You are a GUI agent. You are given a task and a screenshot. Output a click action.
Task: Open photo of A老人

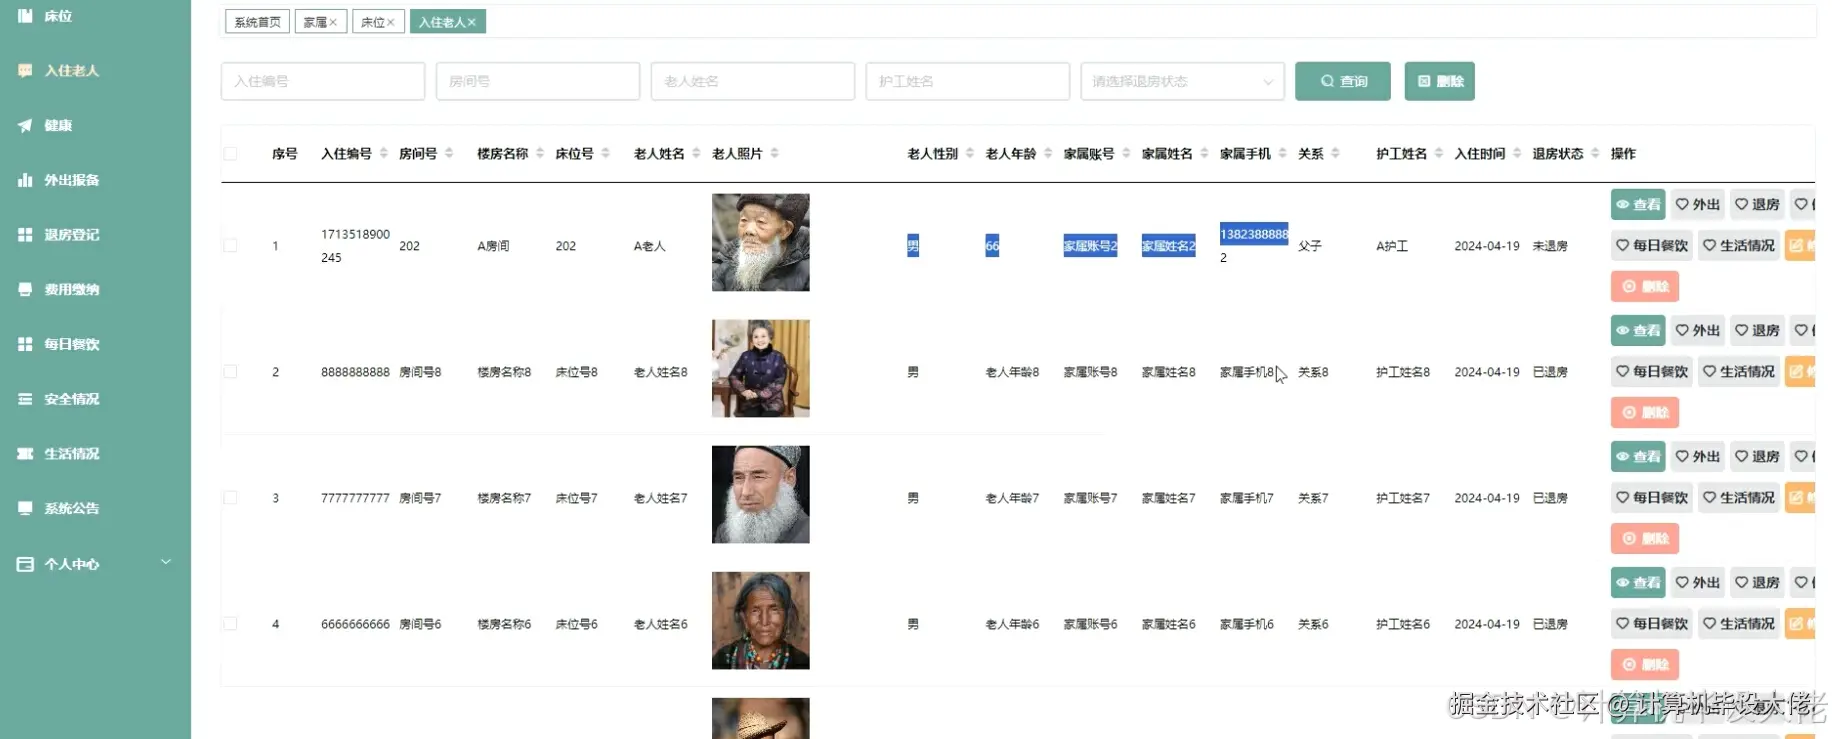coord(761,243)
